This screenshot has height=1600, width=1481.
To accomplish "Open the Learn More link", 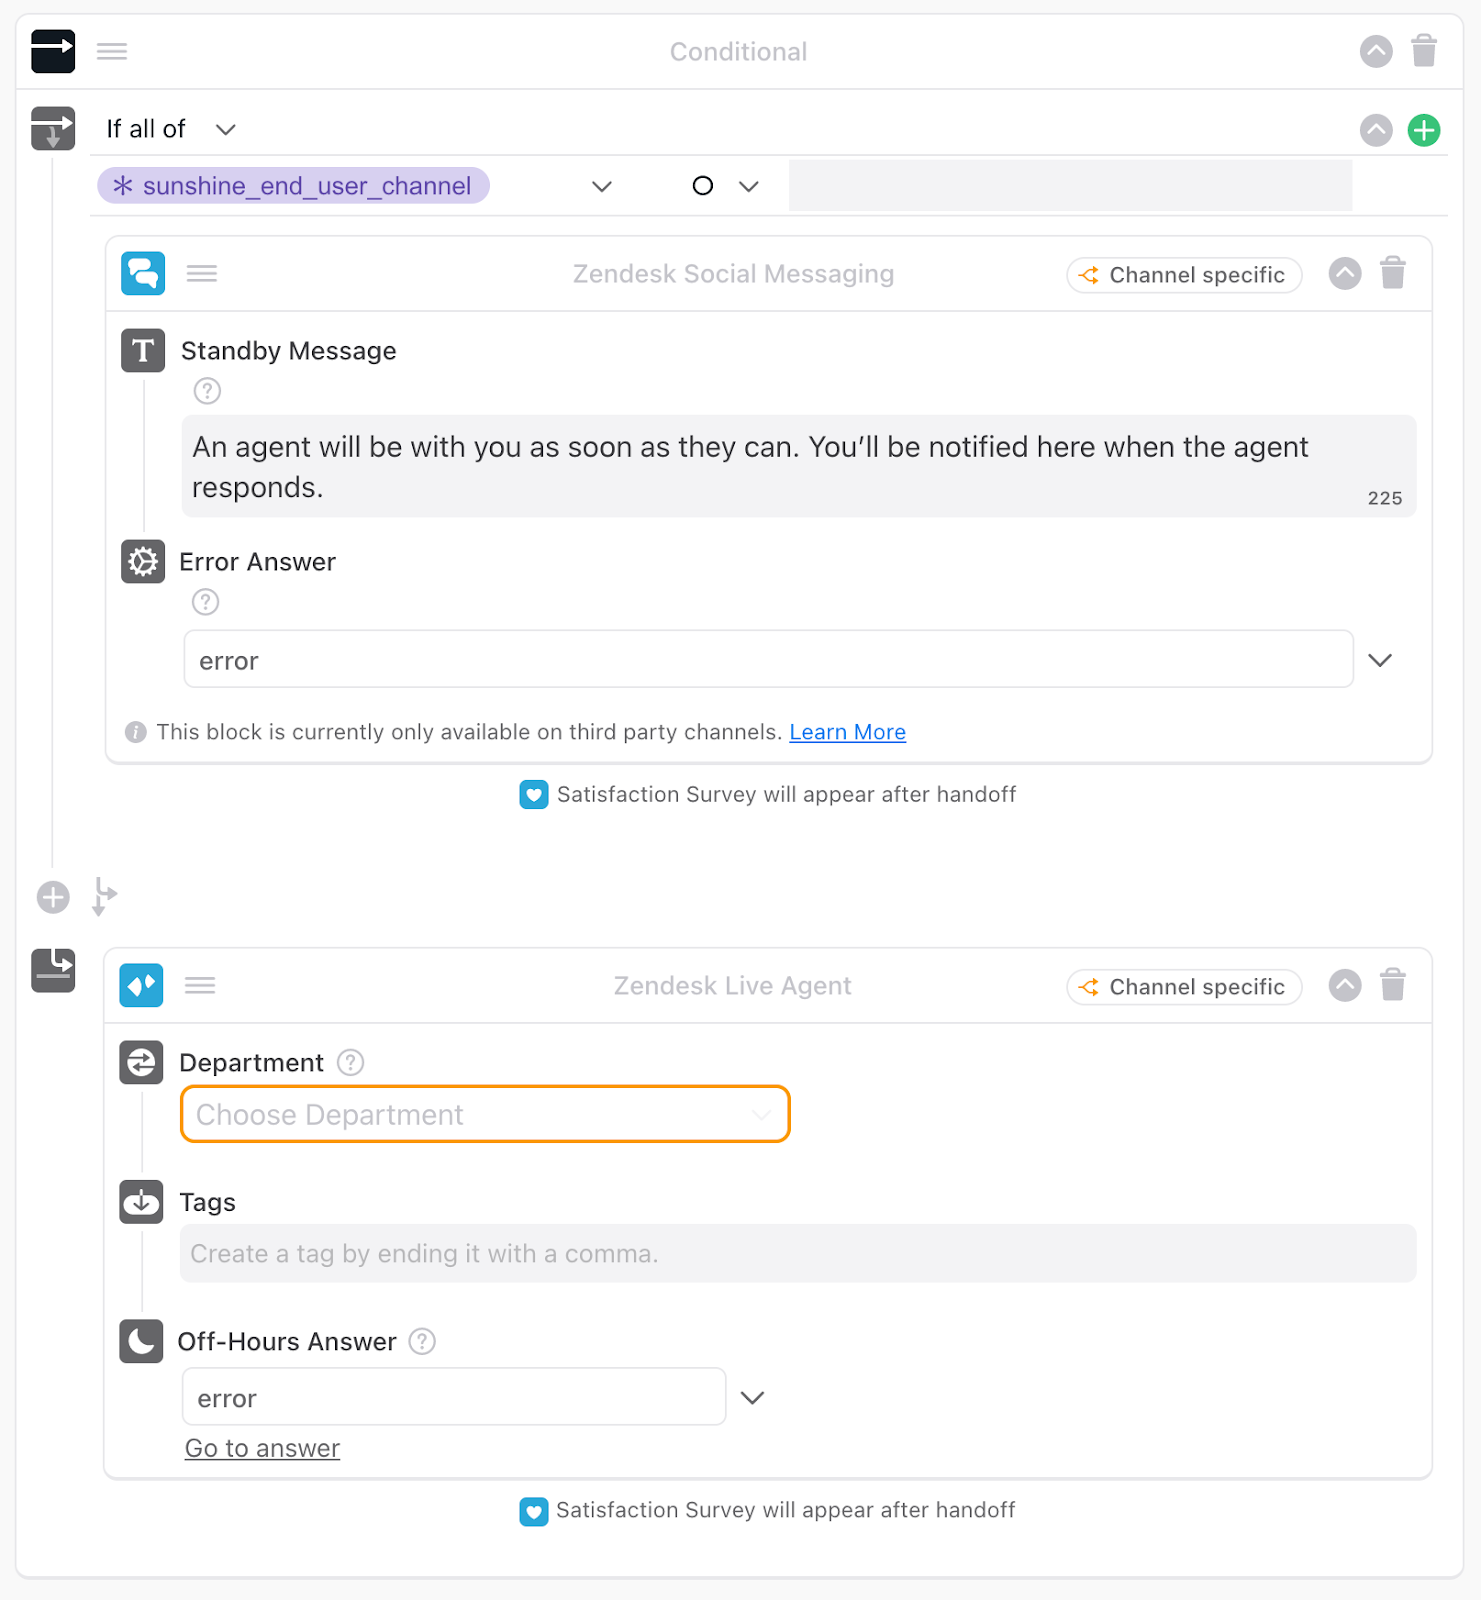I will [x=847, y=732].
